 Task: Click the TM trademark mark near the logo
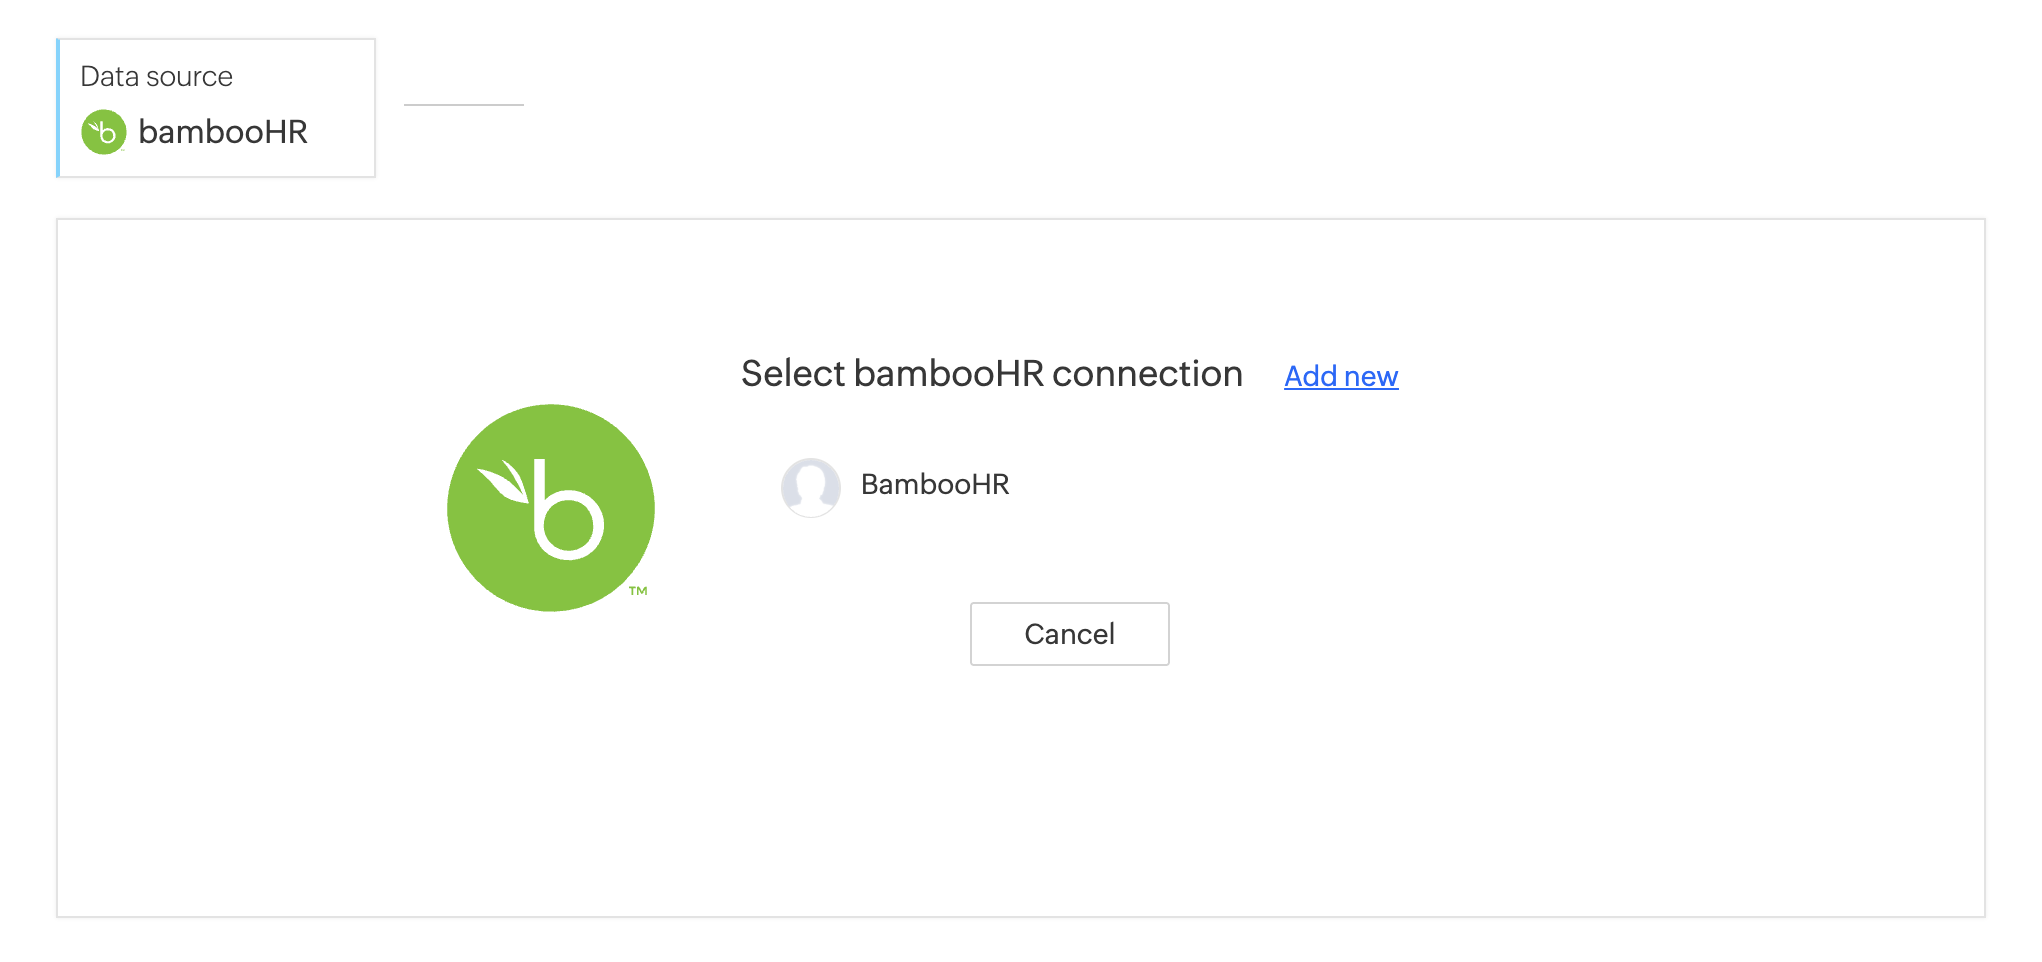(x=638, y=591)
